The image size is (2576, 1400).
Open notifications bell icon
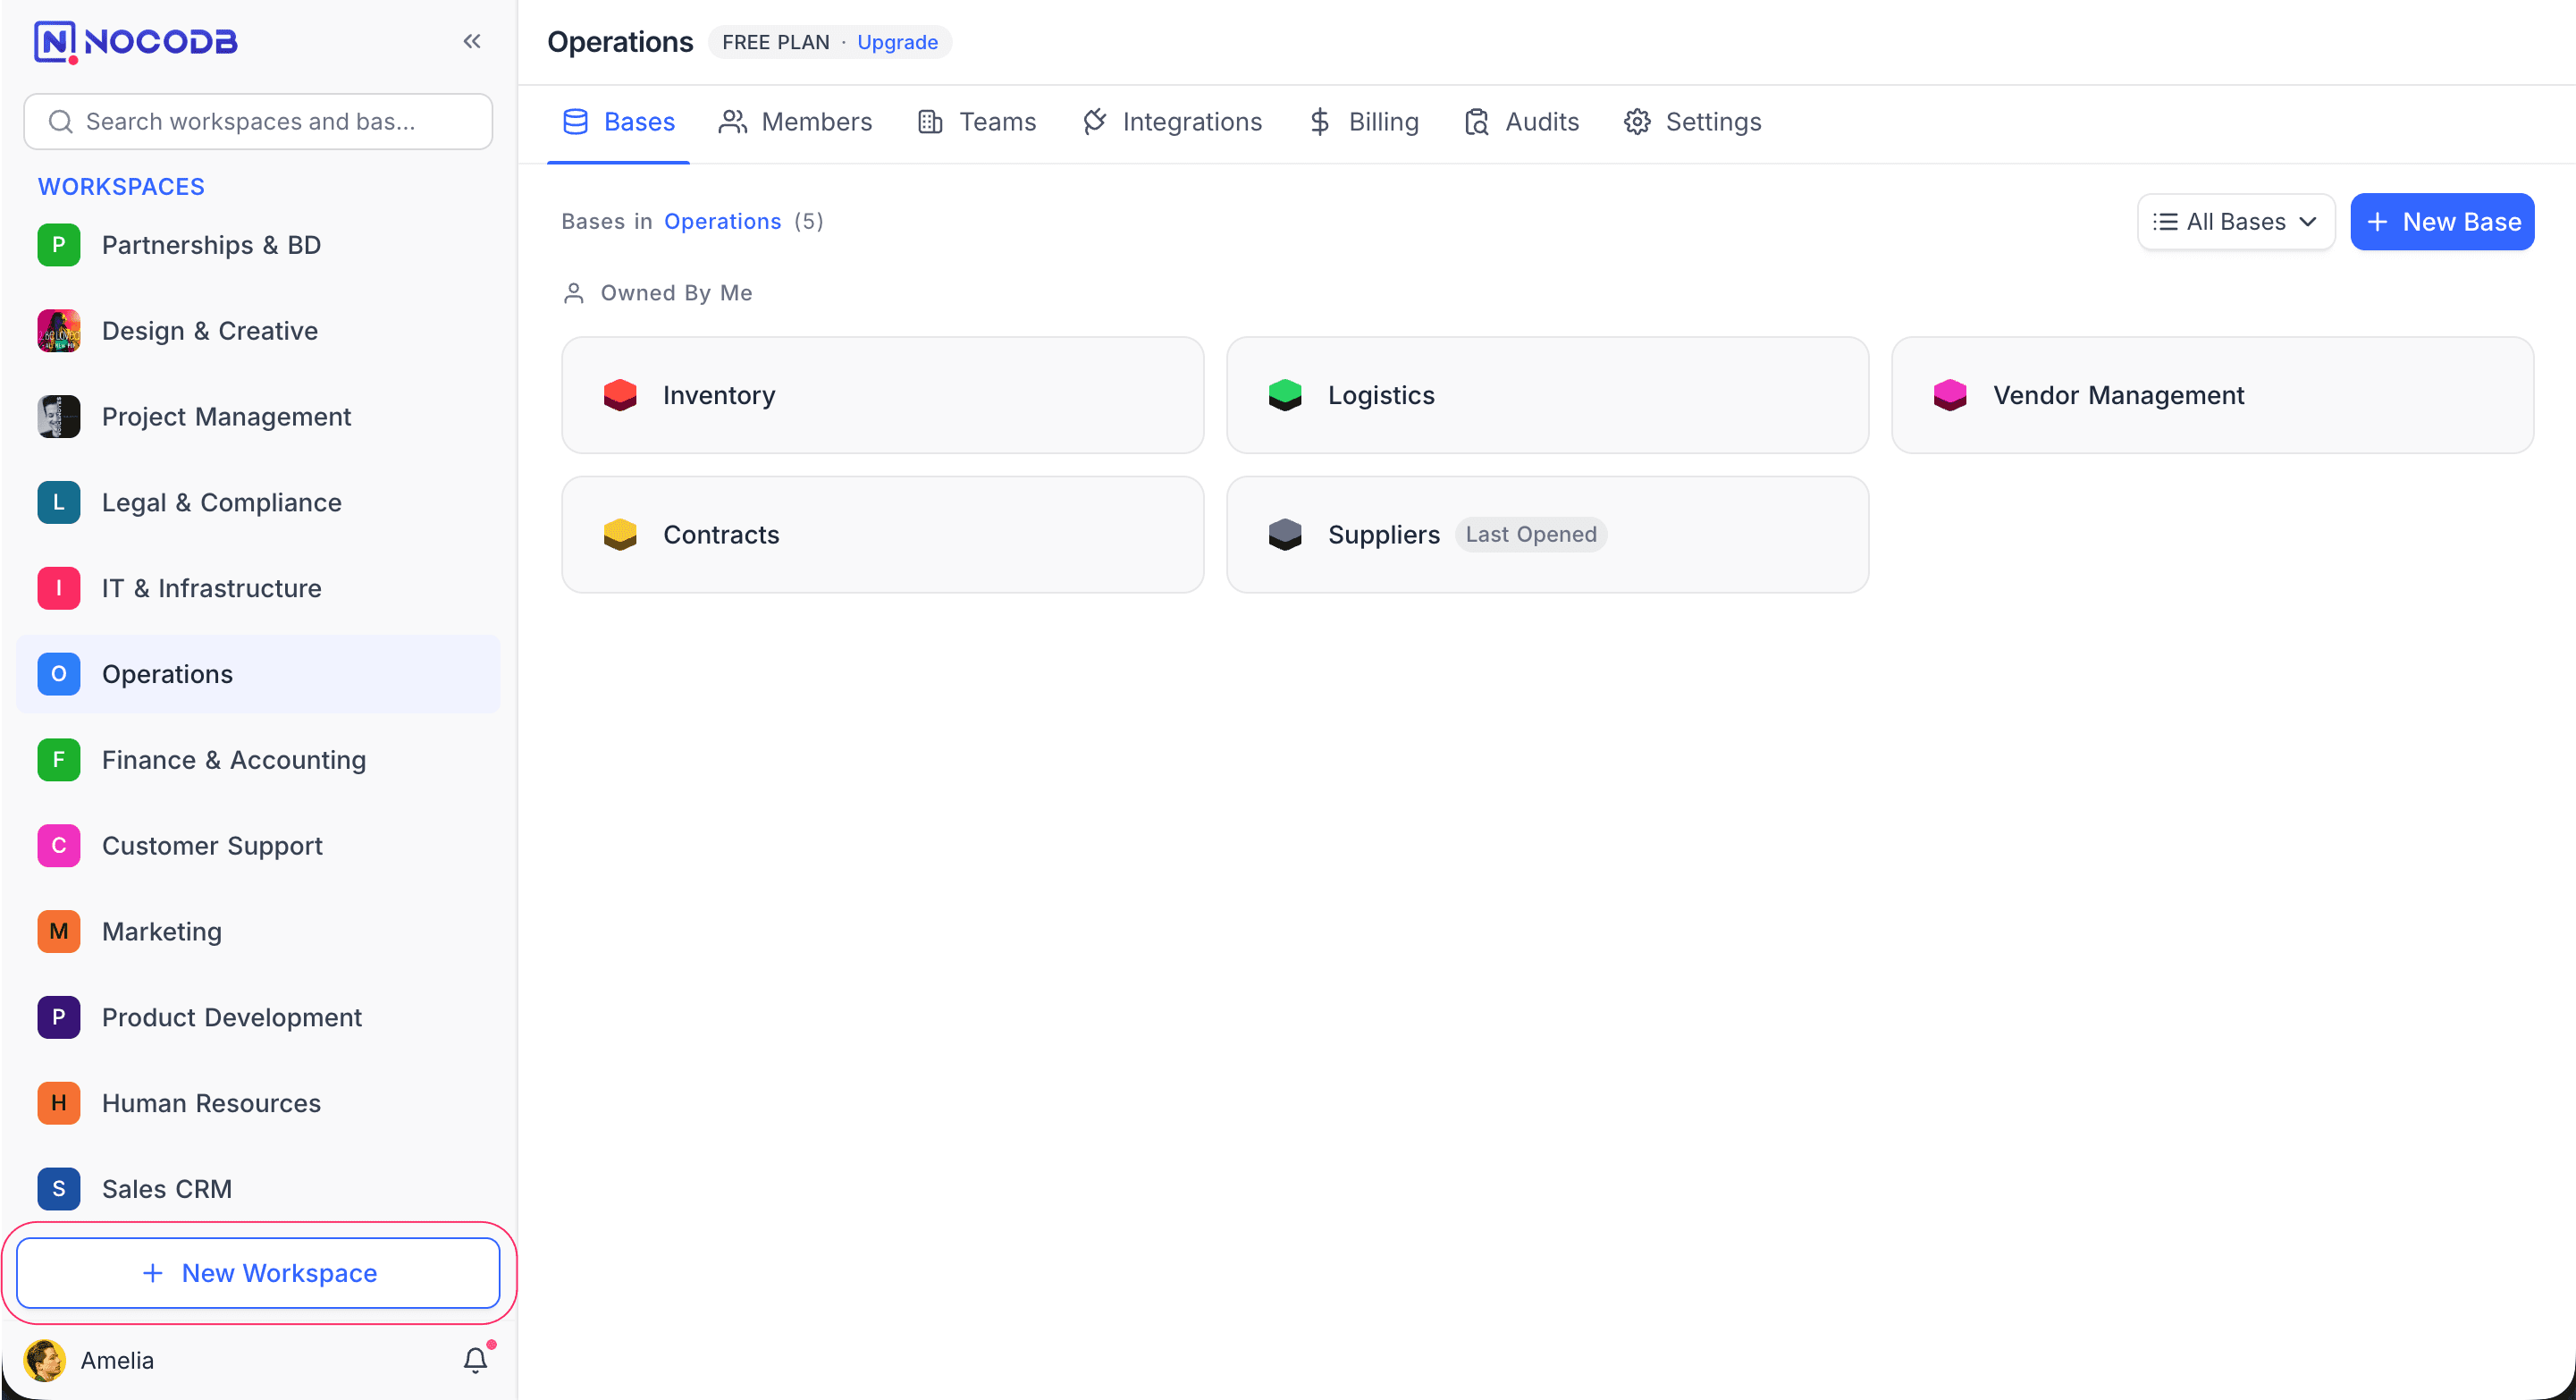(x=475, y=1360)
